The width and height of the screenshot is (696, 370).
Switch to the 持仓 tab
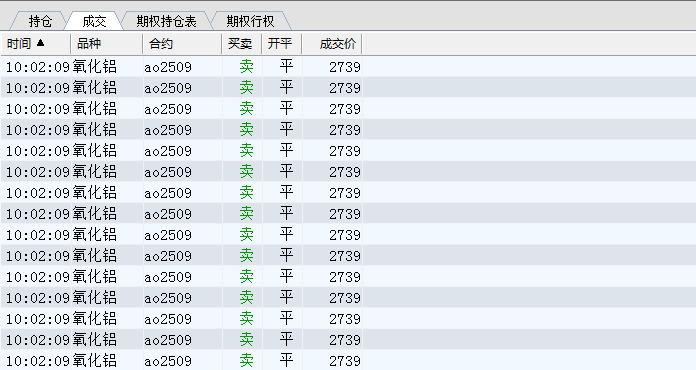[40, 21]
